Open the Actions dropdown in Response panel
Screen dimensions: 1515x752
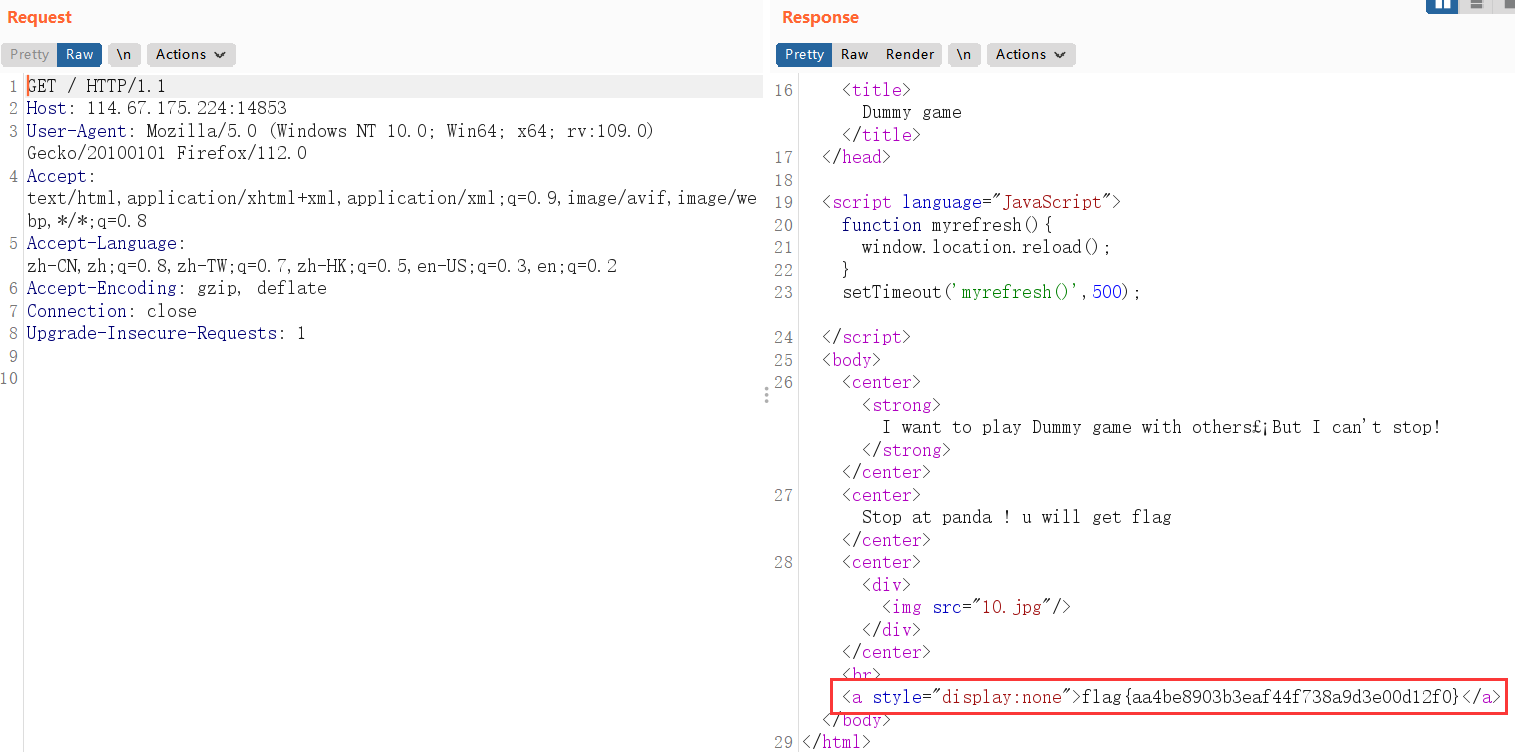pos(1031,55)
